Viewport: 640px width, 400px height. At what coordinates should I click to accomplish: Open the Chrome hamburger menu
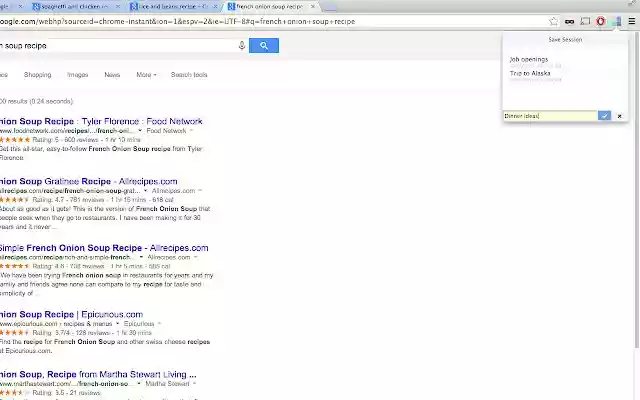pyautogui.click(x=632, y=21)
